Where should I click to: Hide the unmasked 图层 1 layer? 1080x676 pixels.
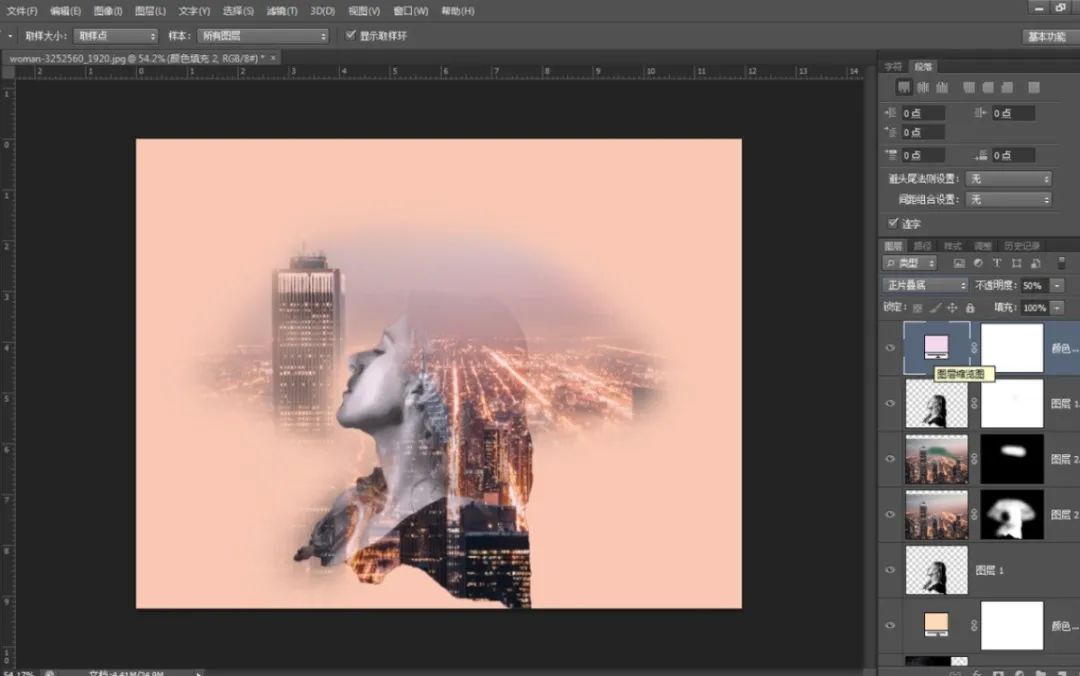point(890,570)
